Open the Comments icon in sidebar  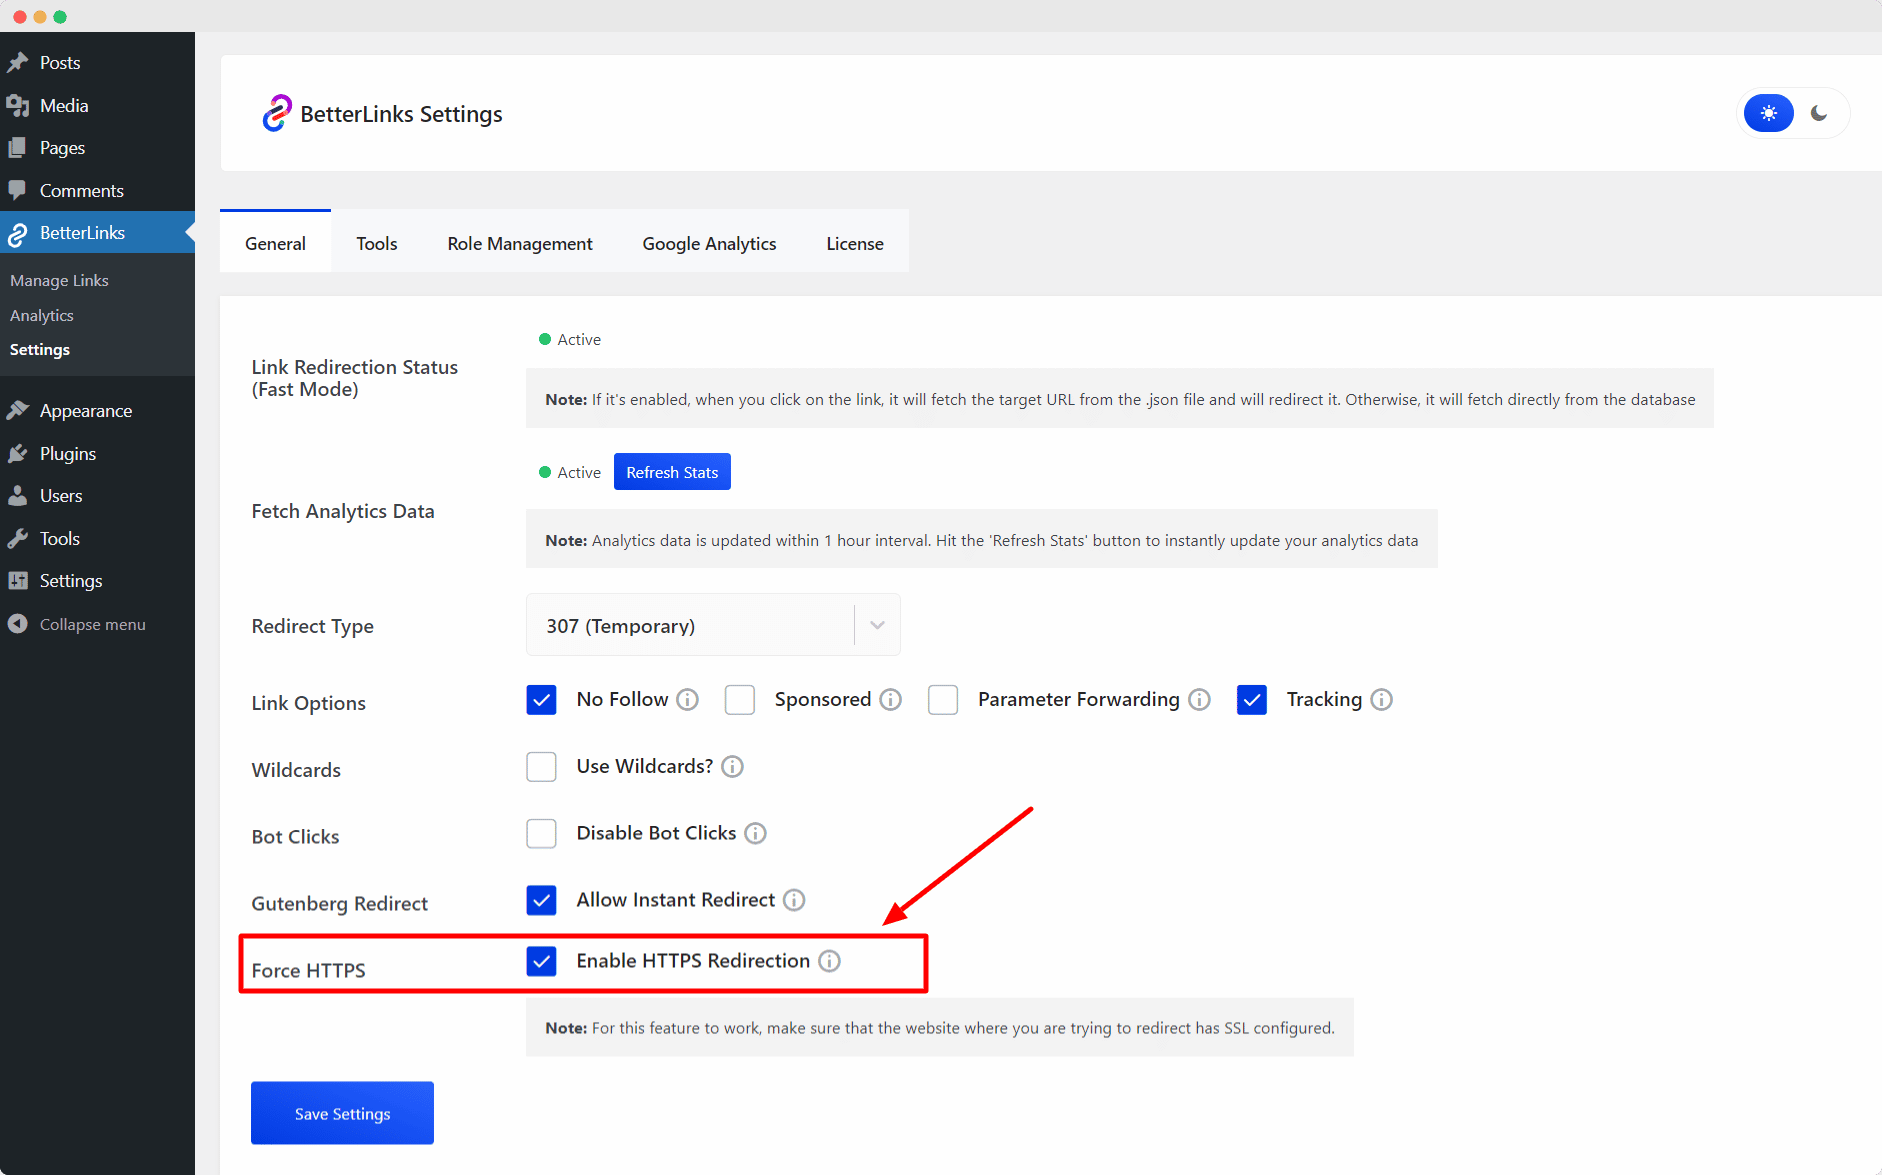pyautogui.click(x=18, y=190)
